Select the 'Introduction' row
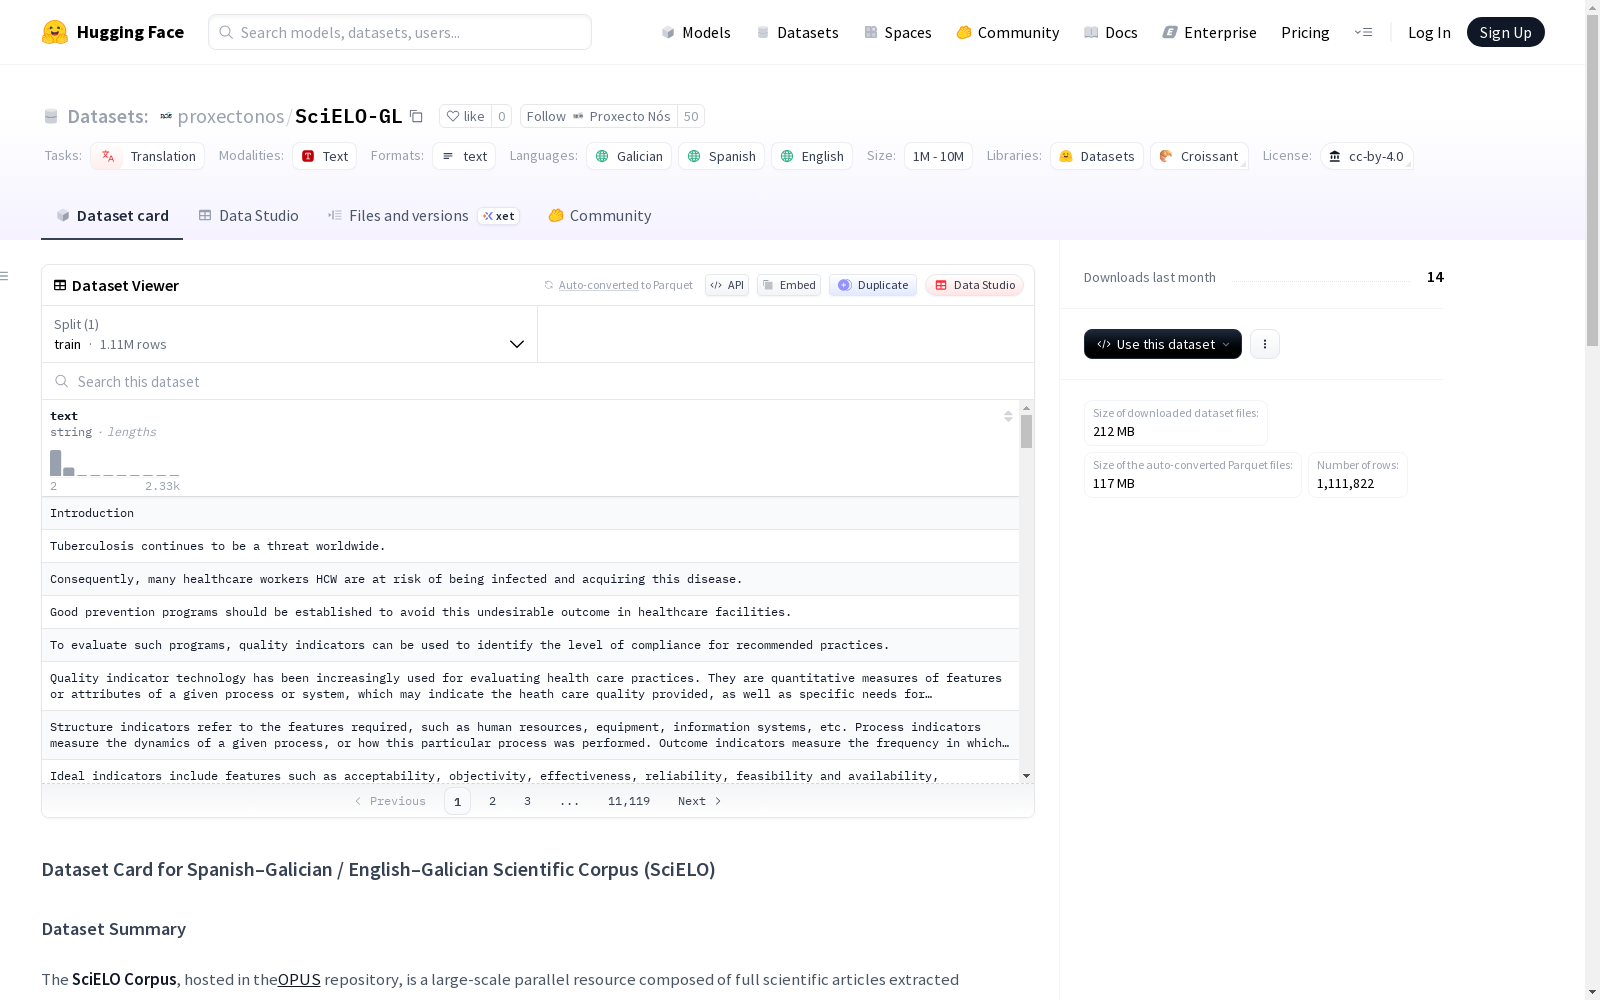This screenshot has width=1600, height=1000. coord(530,513)
